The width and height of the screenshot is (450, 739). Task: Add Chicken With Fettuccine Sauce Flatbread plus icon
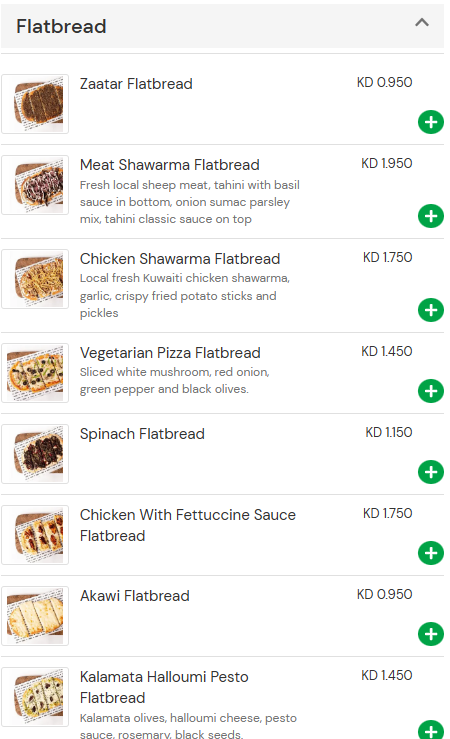point(431,553)
